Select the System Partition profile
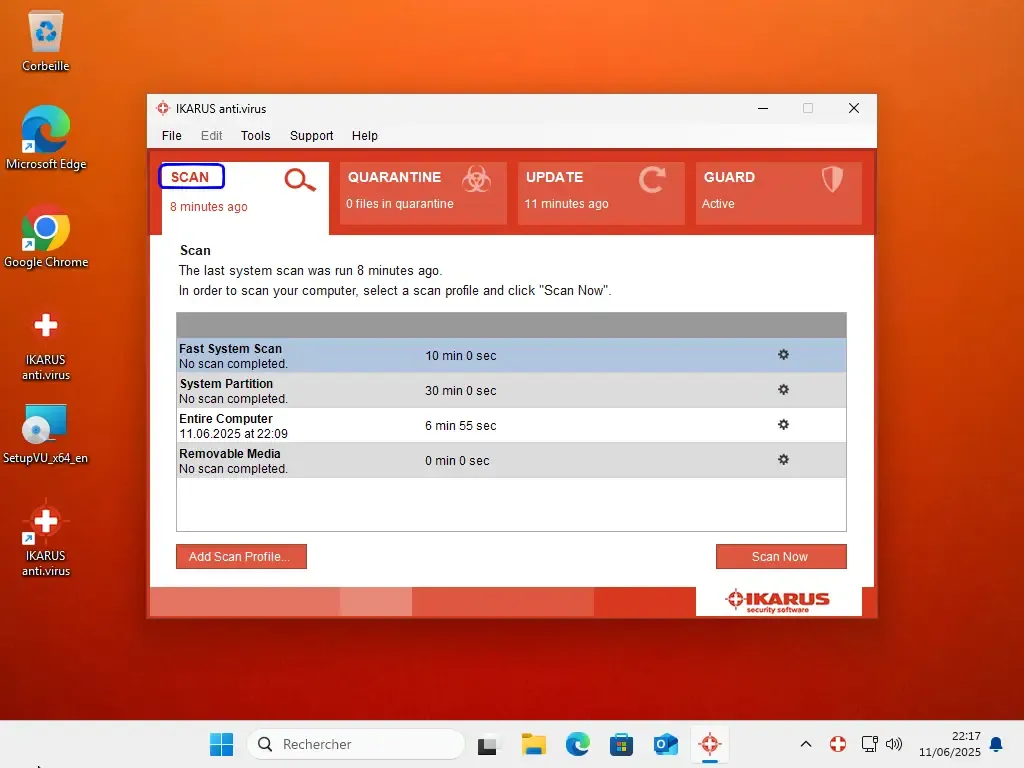This screenshot has width=1024, height=768. pos(511,391)
